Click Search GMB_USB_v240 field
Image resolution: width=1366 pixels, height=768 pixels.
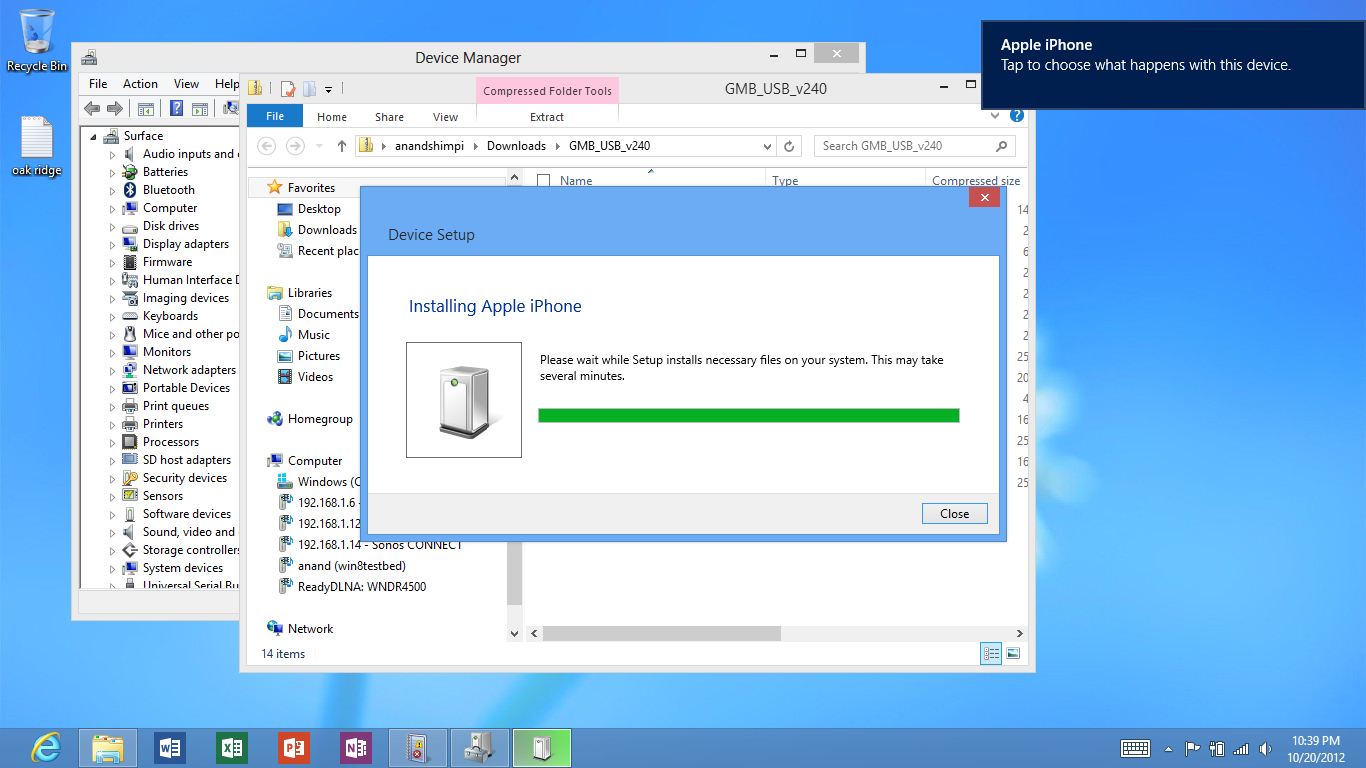pos(914,146)
